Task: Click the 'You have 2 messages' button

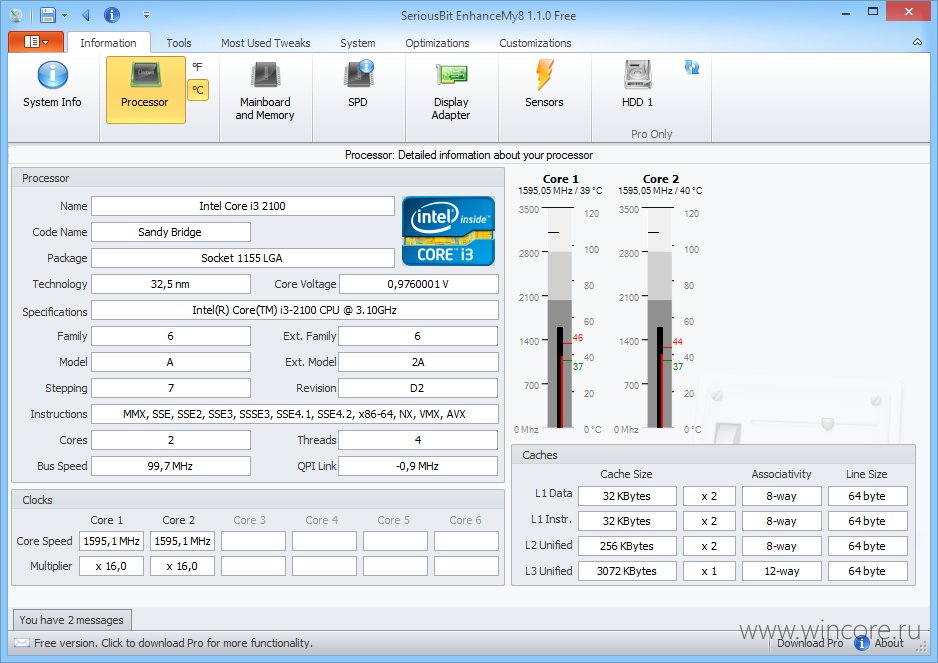Action: (x=72, y=620)
